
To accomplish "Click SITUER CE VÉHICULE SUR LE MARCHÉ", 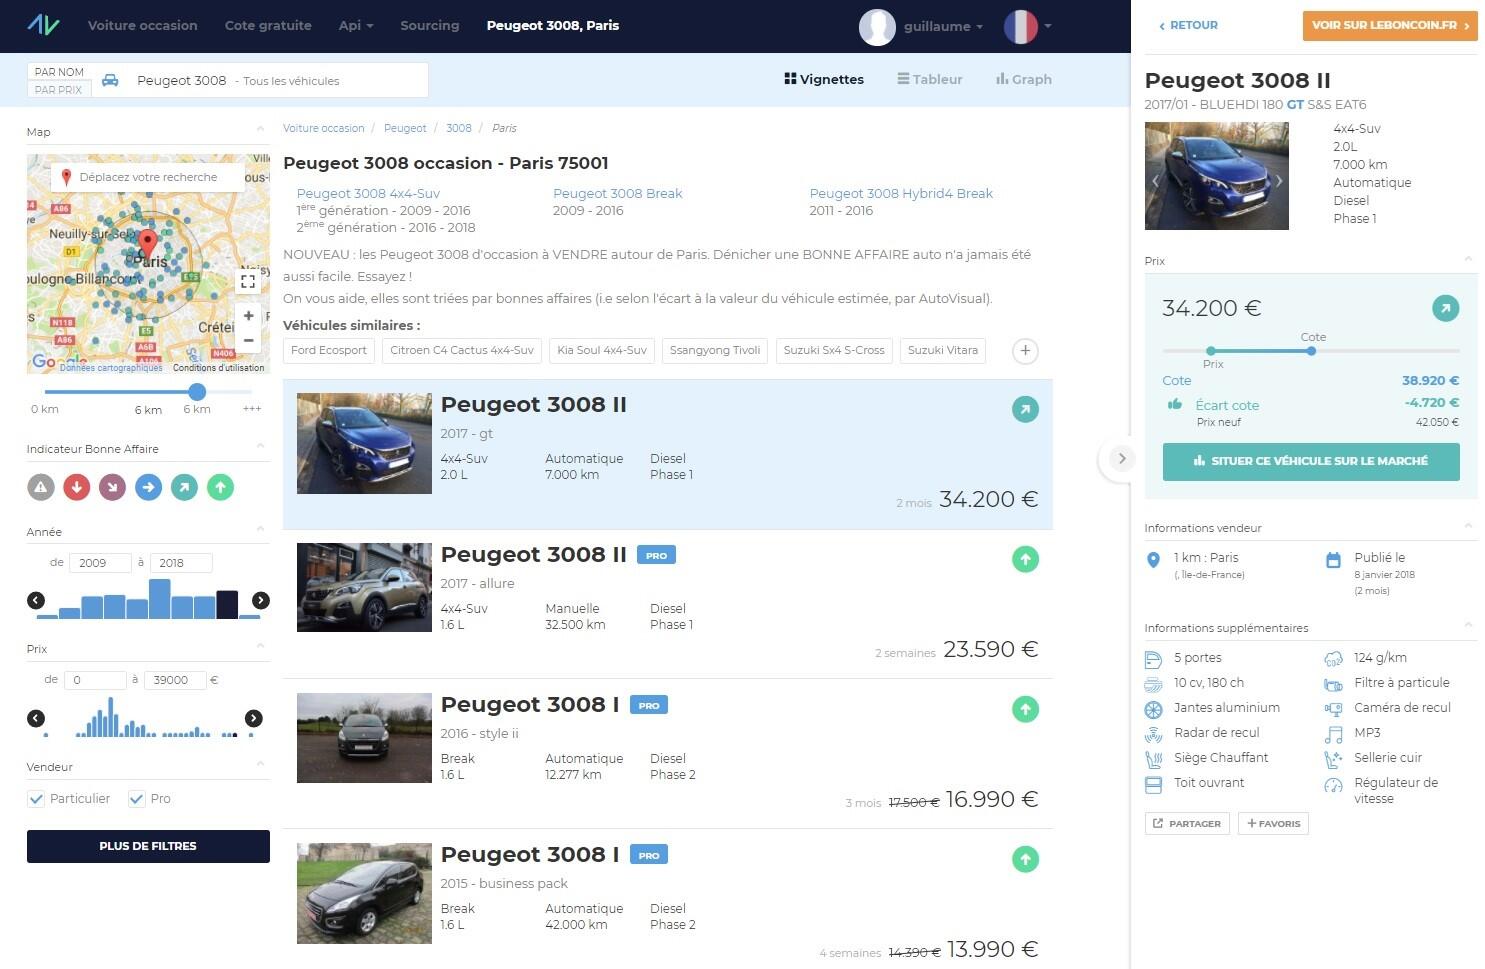I will point(1311,461).
